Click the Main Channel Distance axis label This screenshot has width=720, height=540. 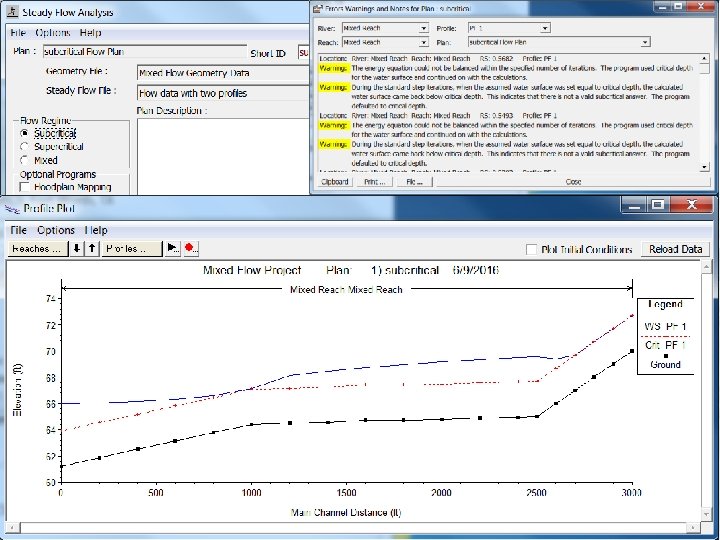[346, 512]
